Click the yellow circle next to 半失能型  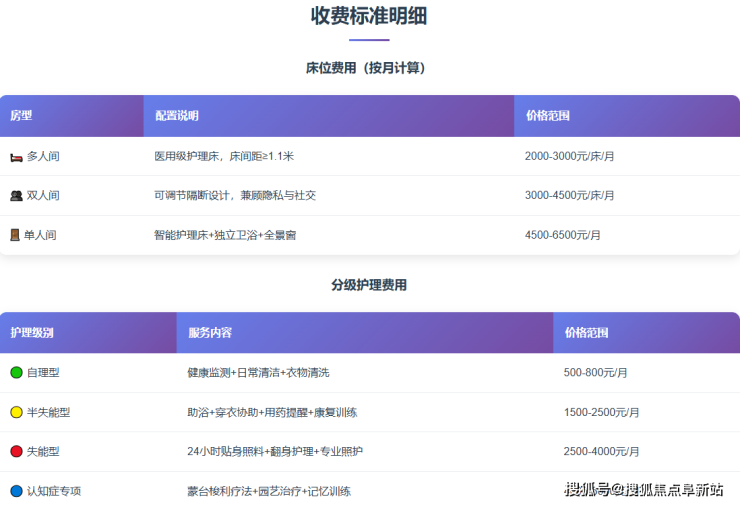[x=16, y=412]
